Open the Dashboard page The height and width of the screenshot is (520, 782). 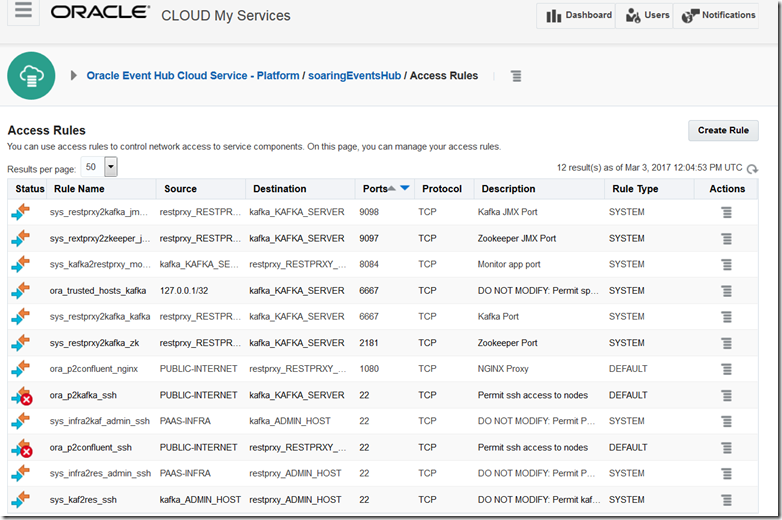[578, 16]
